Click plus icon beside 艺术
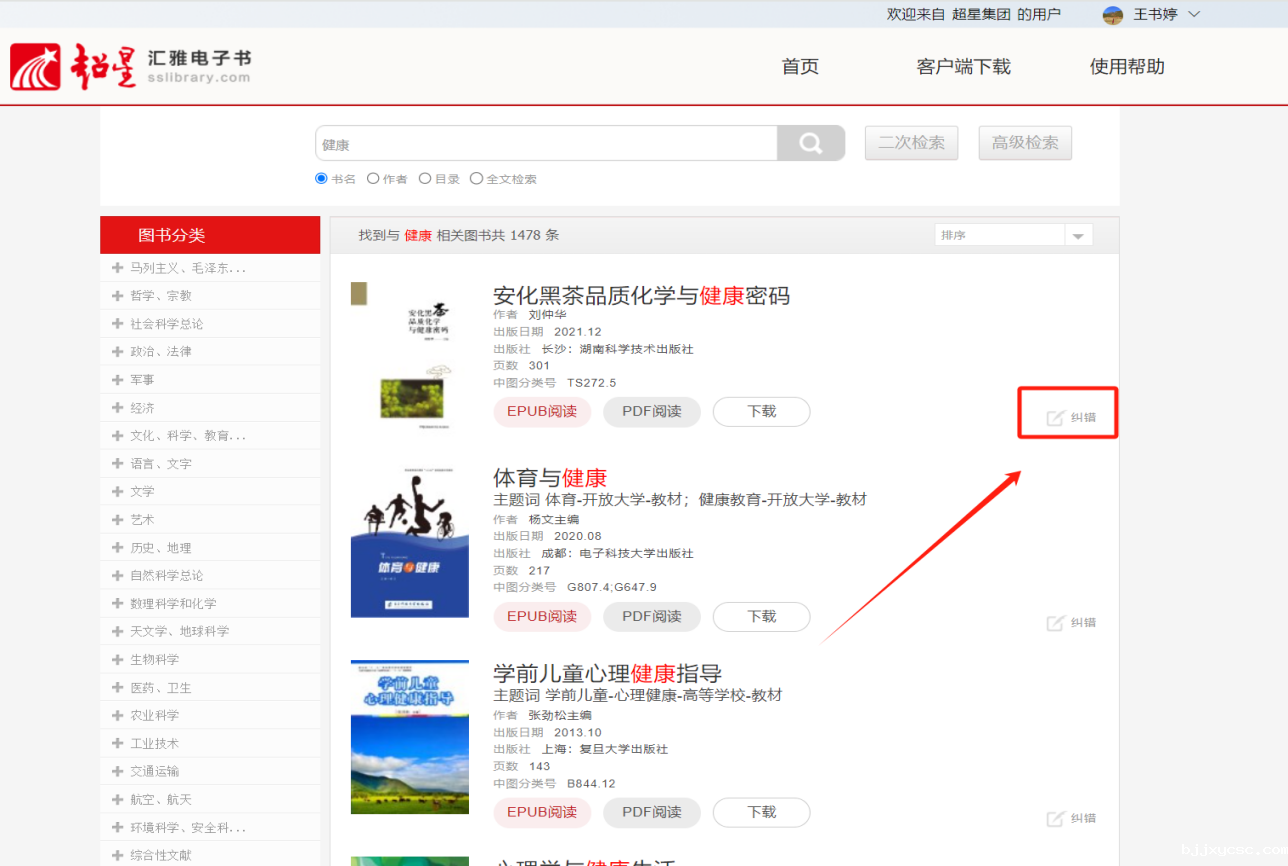This screenshot has height=866, width=1288. (118, 520)
